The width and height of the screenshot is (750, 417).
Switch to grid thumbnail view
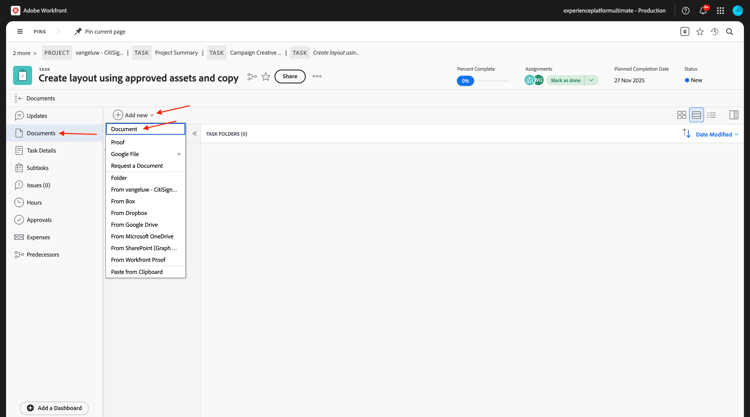682,115
